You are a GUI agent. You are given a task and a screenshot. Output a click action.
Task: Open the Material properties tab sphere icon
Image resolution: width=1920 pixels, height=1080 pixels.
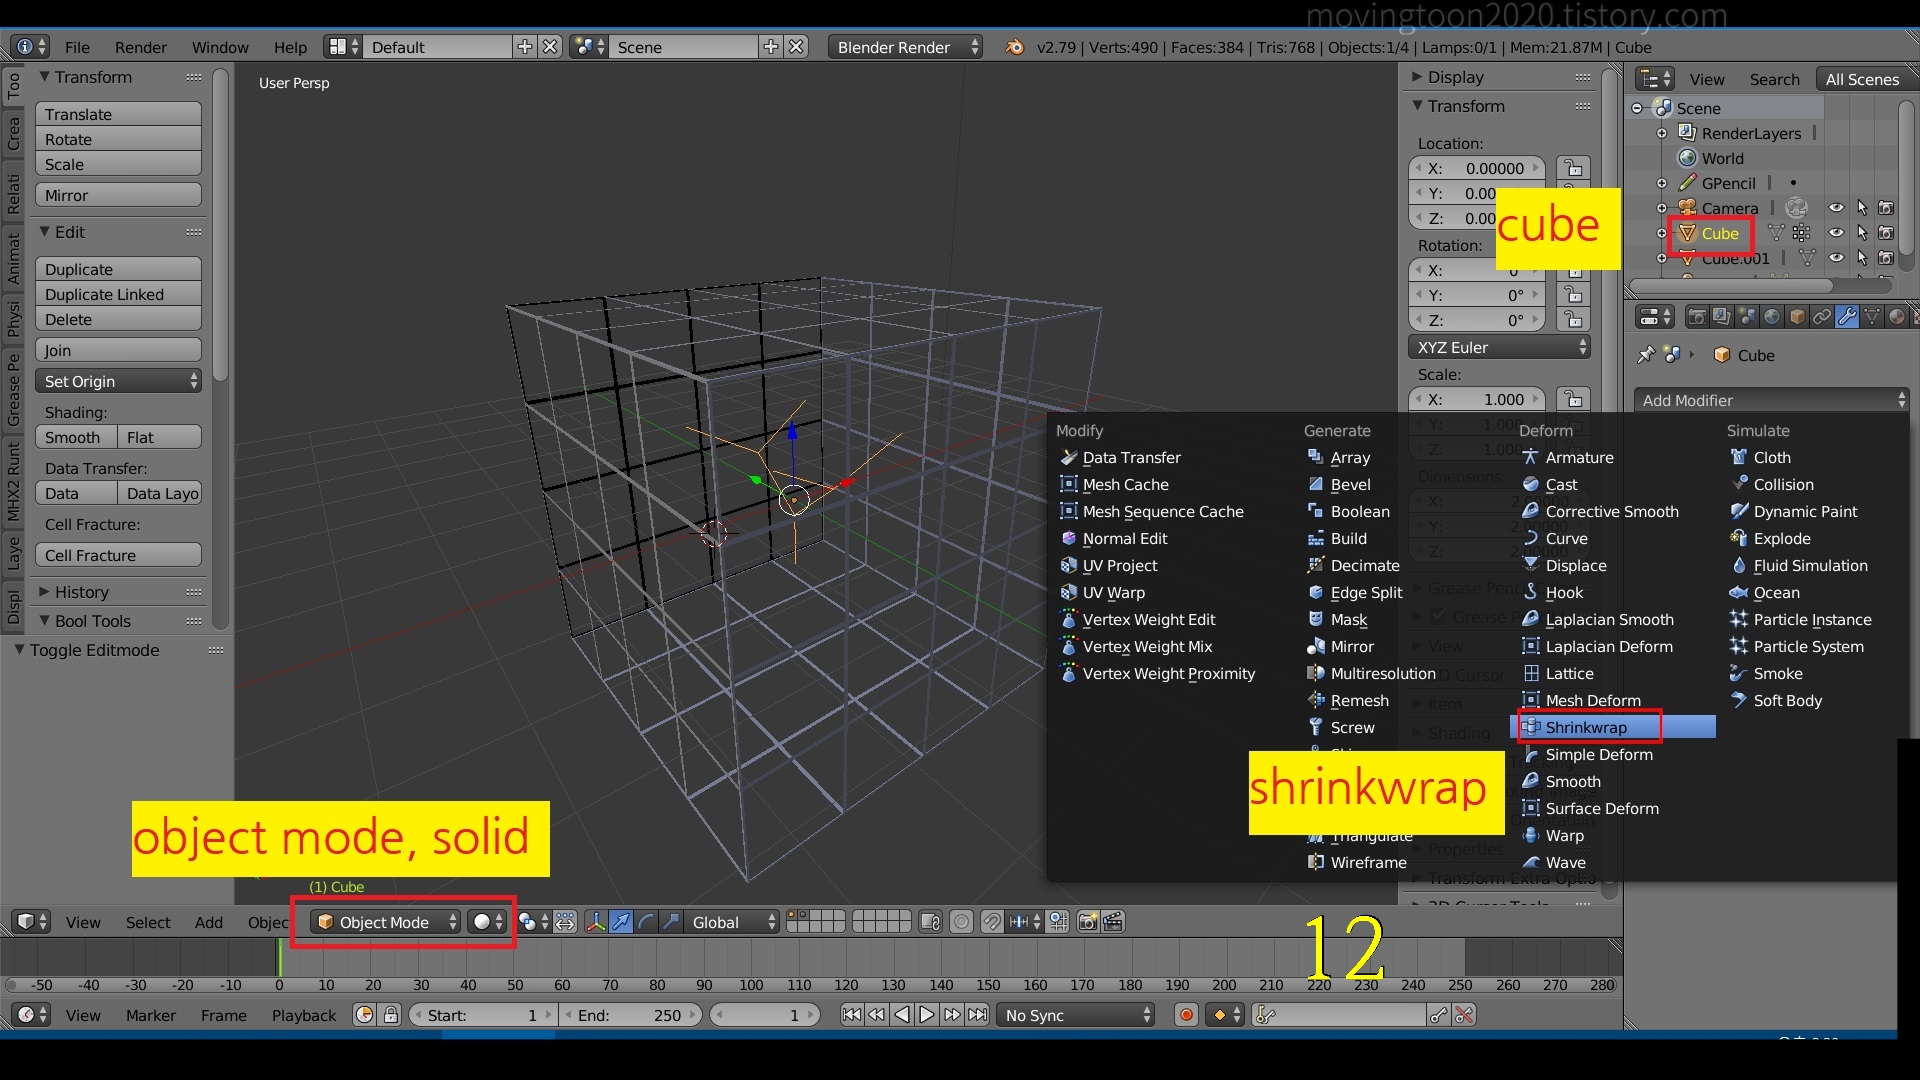[1897, 317]
